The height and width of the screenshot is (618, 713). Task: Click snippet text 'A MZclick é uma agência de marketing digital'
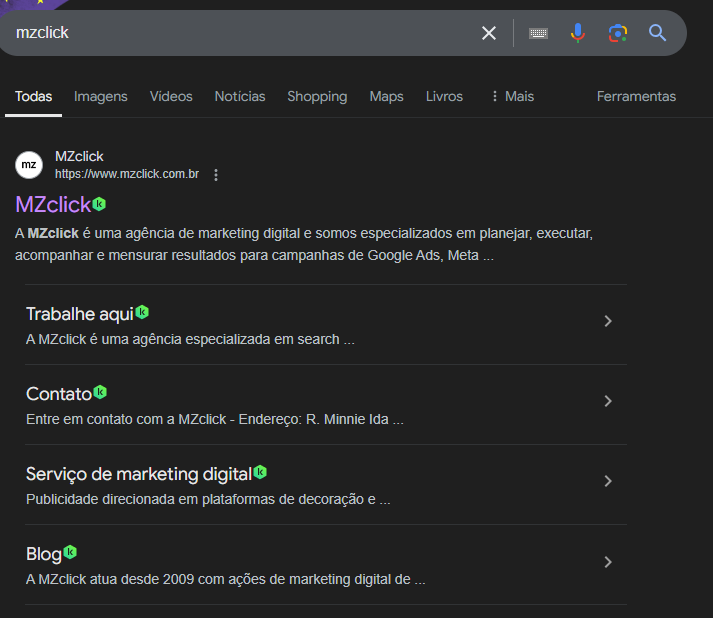(x=157, y=233)
